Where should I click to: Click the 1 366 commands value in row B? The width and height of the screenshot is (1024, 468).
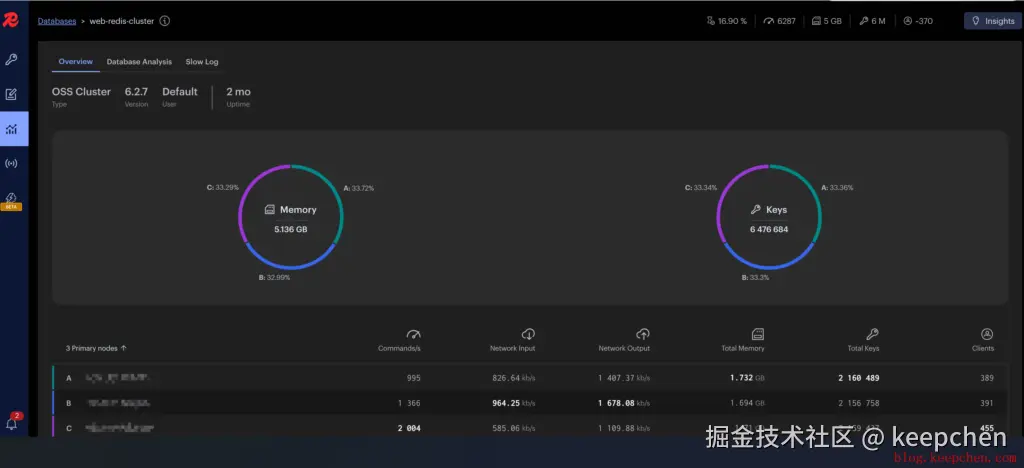tap(409, 403)
